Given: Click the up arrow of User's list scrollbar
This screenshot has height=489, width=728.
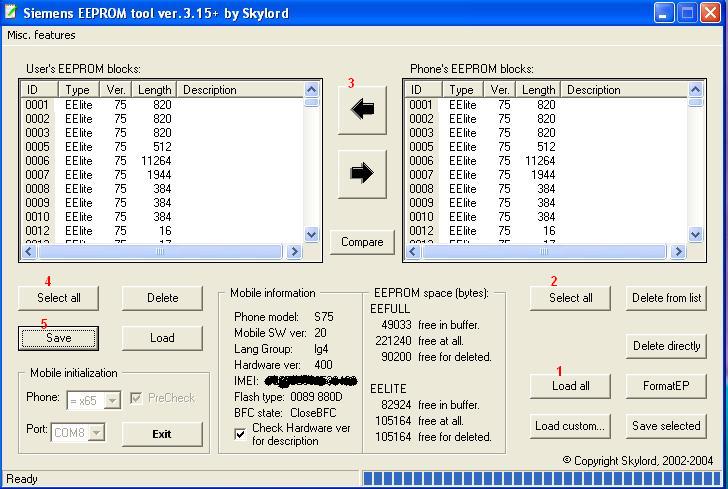Looking at the screenshot, I should (312, 89).
